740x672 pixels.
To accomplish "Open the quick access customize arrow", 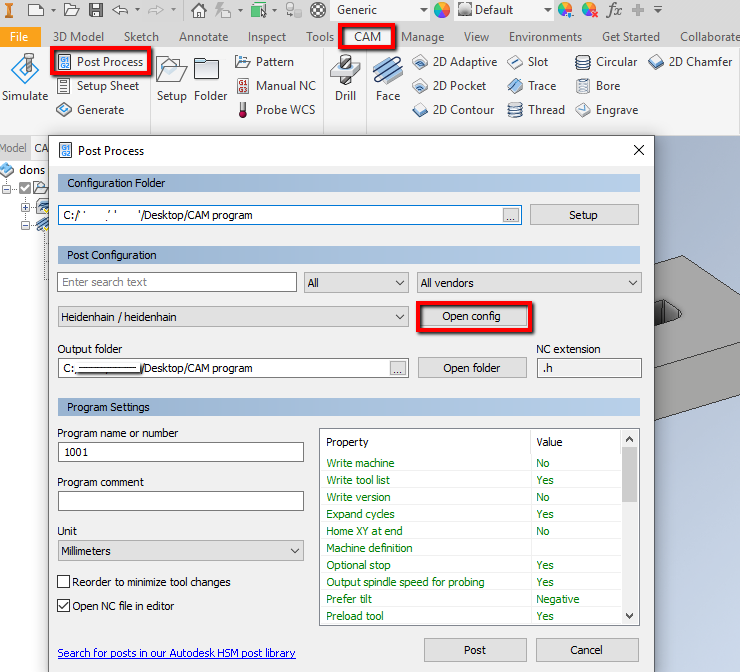I will [658, 9].
